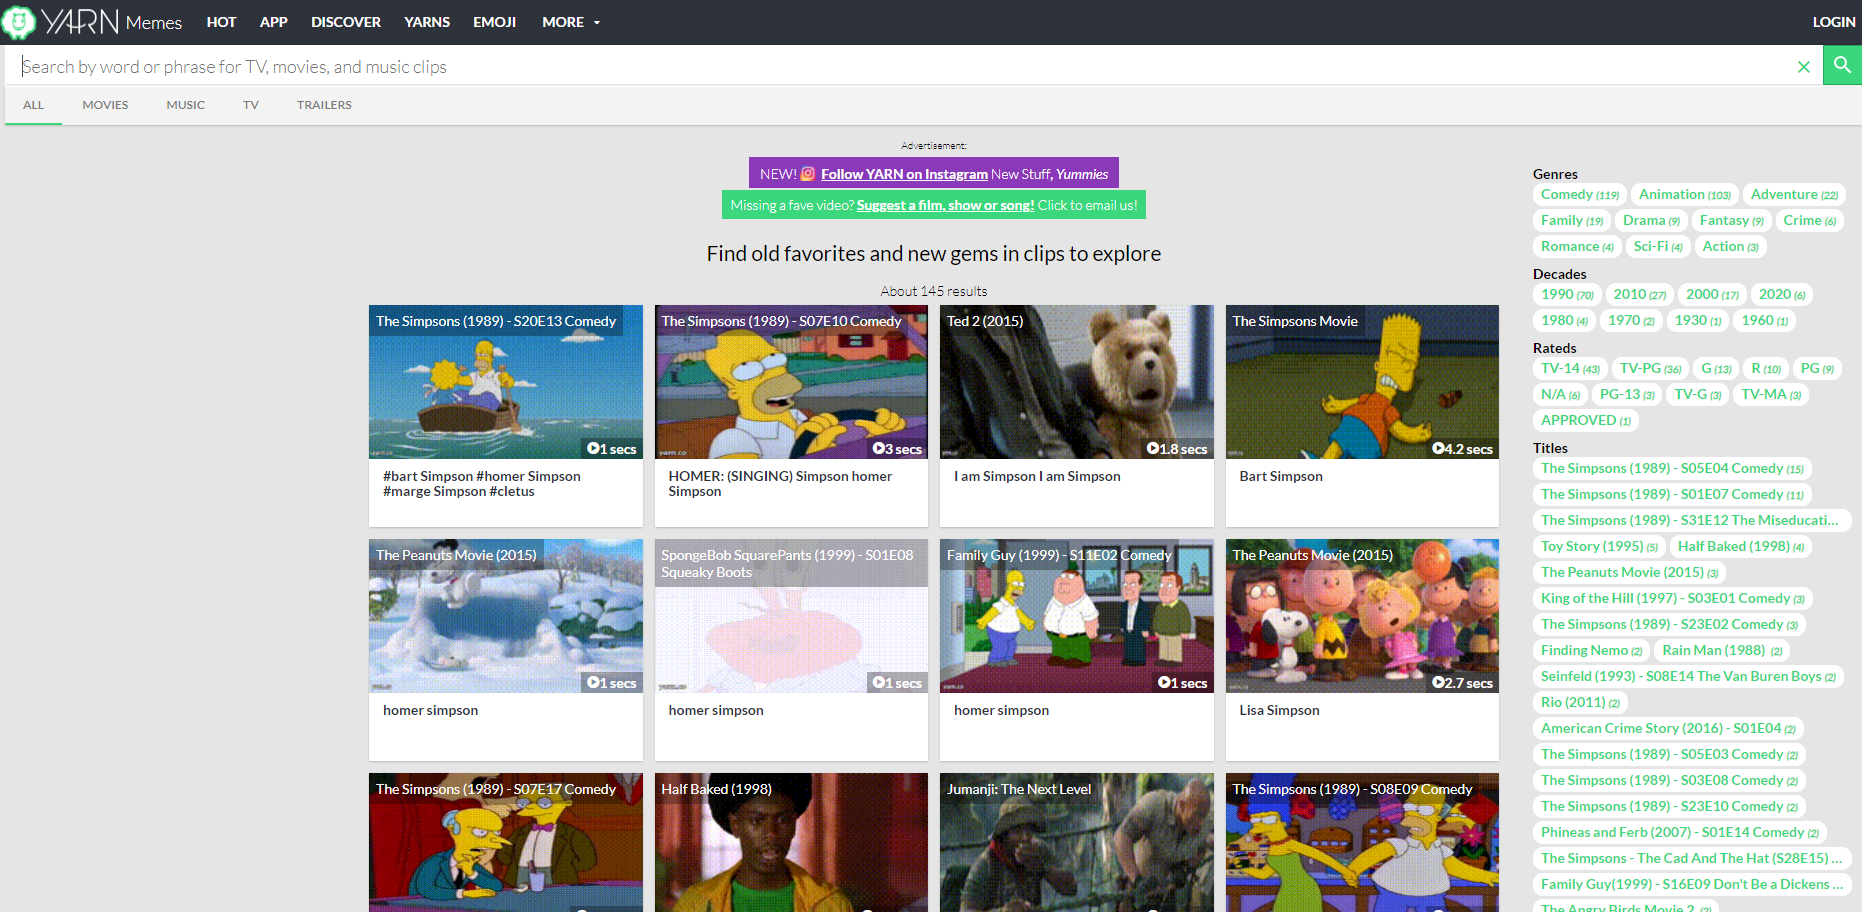Filter by APPROVED rating

click(x=1586, y=420)
